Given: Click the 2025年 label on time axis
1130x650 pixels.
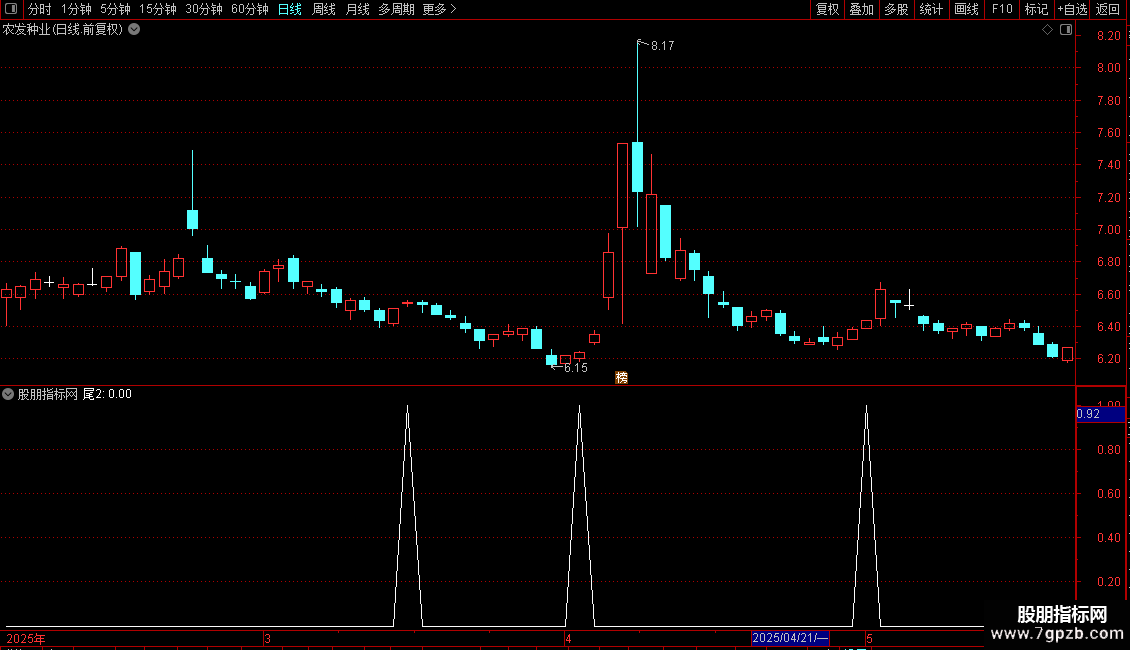Looking at the screenshot, I should pyautogui.click(x=26, y=639).
